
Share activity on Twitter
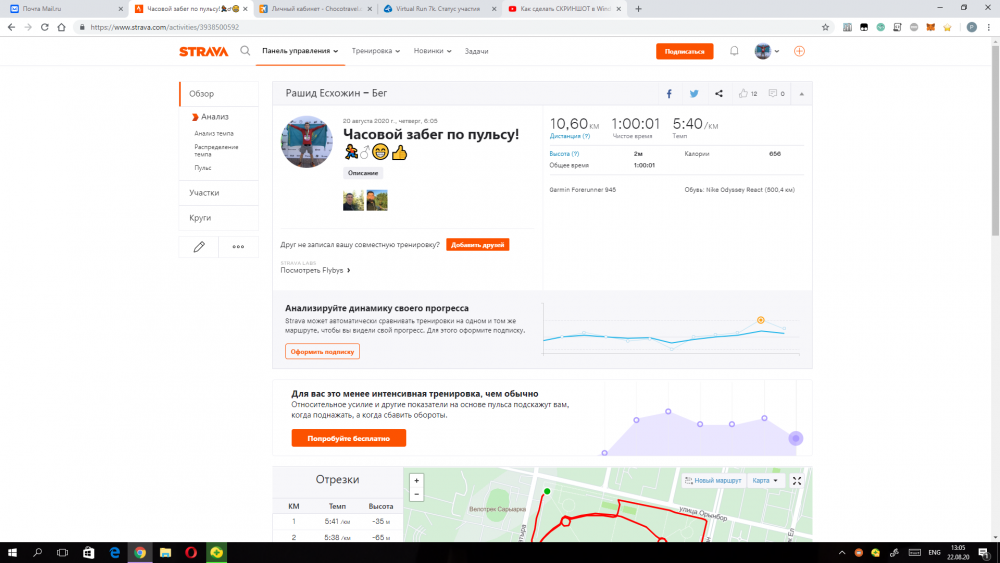tap(694, 94)
